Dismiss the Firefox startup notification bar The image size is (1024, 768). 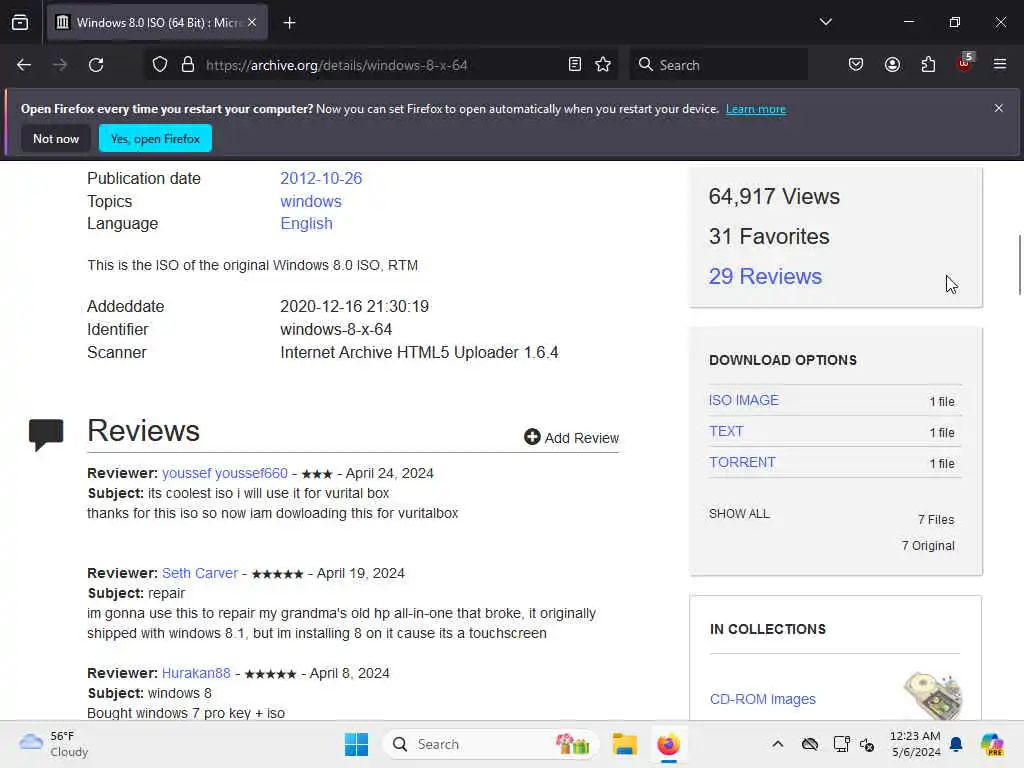[999, 108]
